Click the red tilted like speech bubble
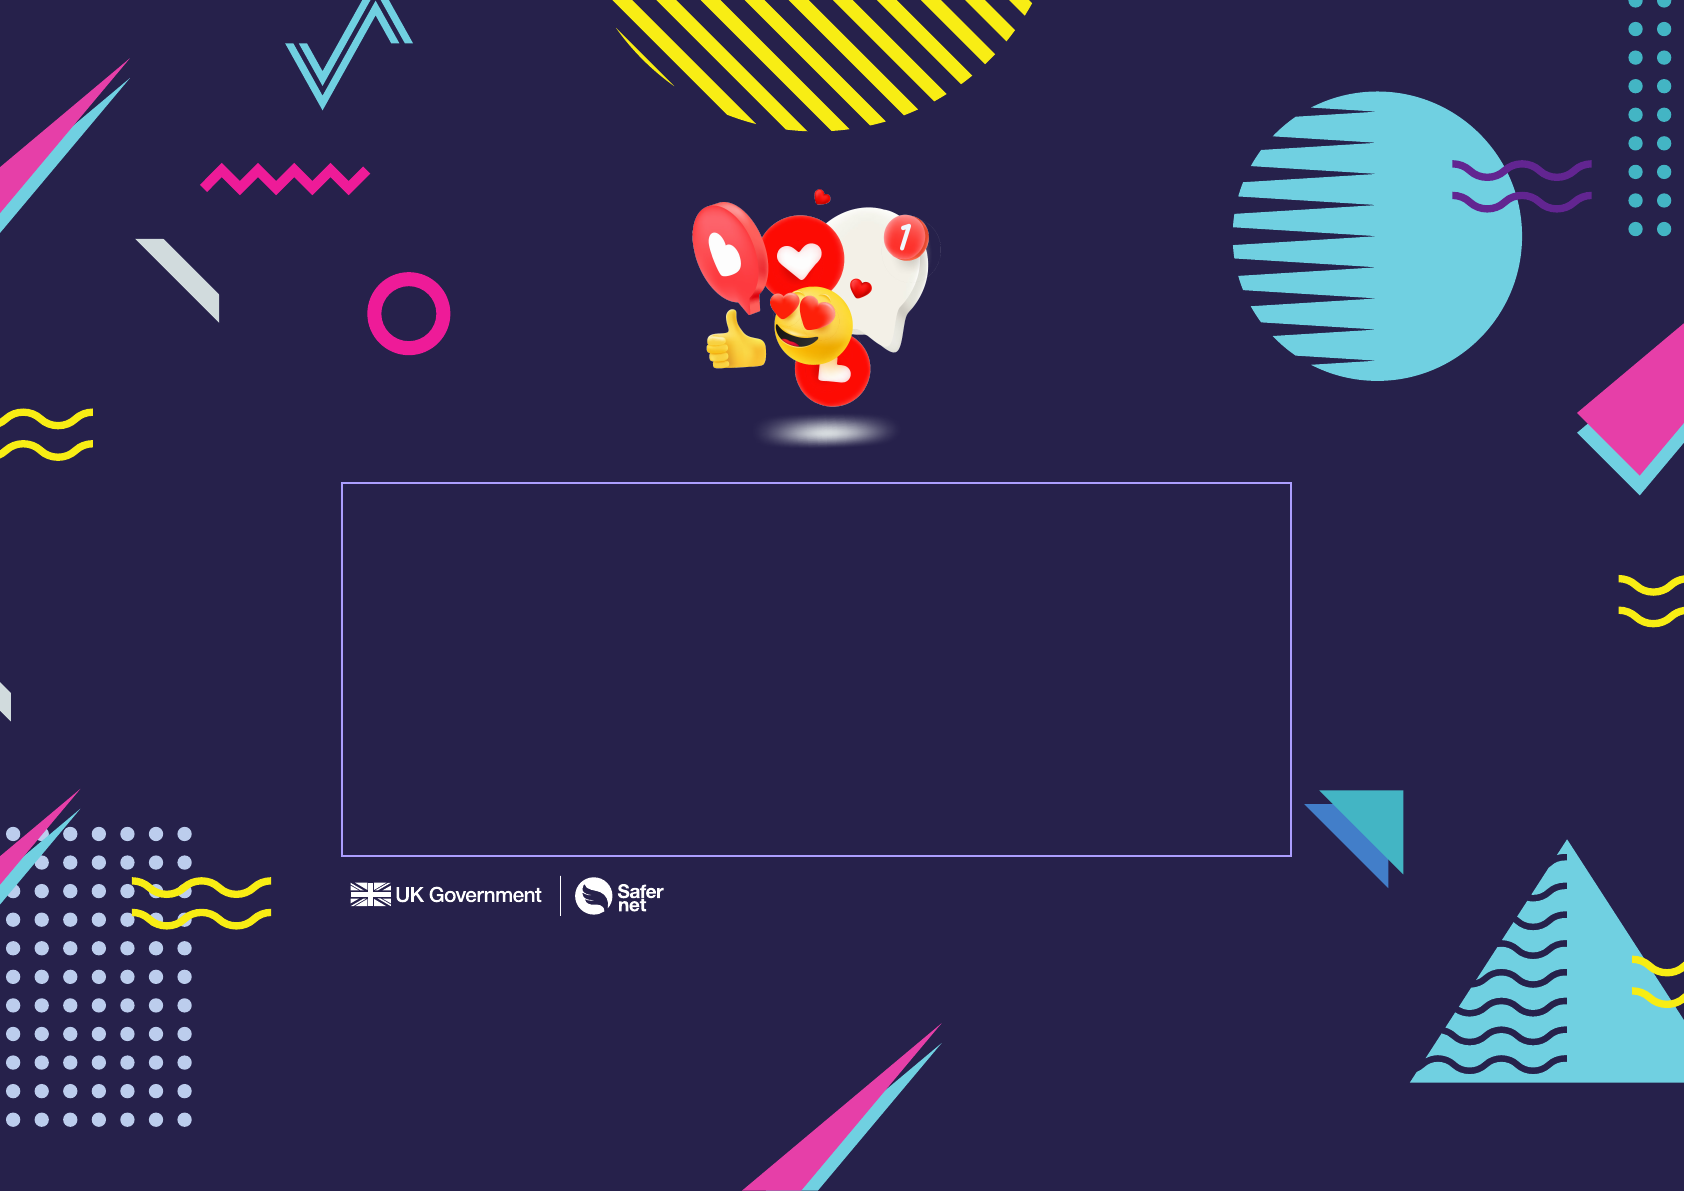The width and height of the screenshot is (1684, 1191). [x=727, y=254]
